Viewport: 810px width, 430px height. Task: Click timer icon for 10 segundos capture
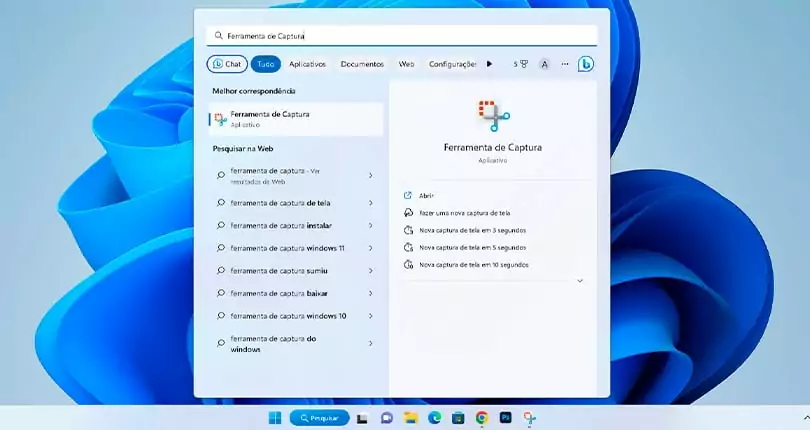[408, 265]
